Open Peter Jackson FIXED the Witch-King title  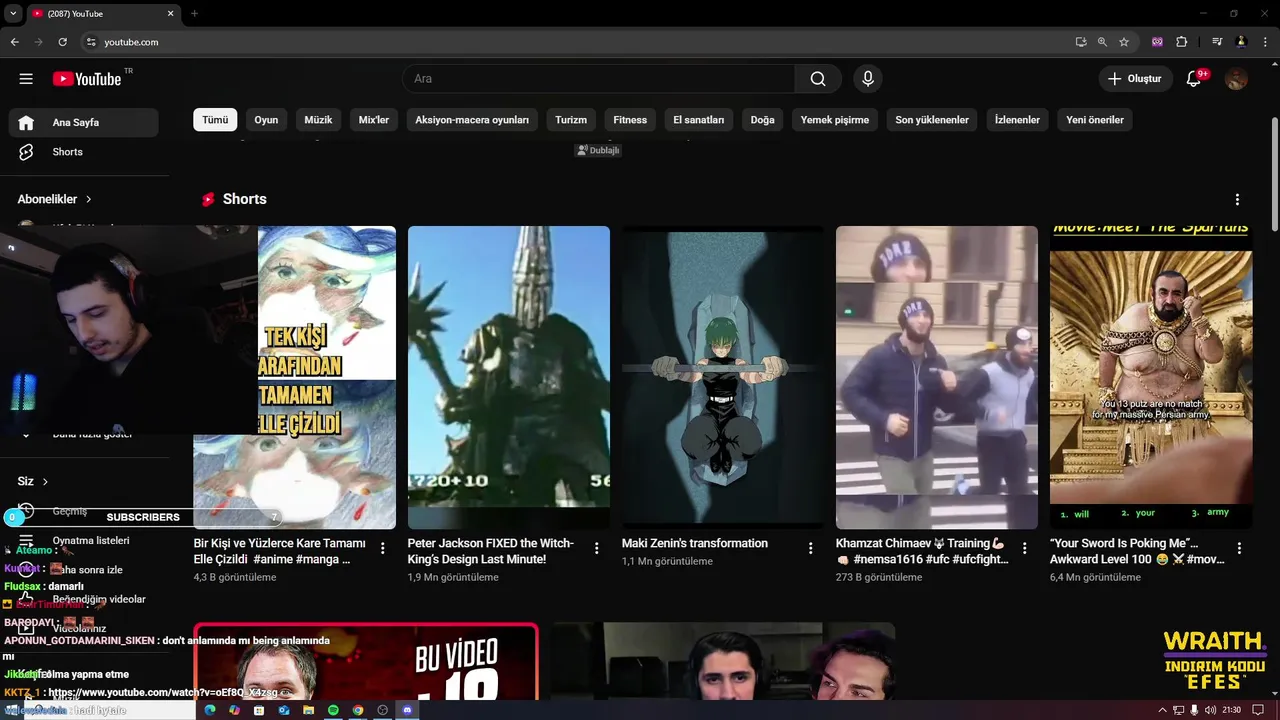click(491, 551)
